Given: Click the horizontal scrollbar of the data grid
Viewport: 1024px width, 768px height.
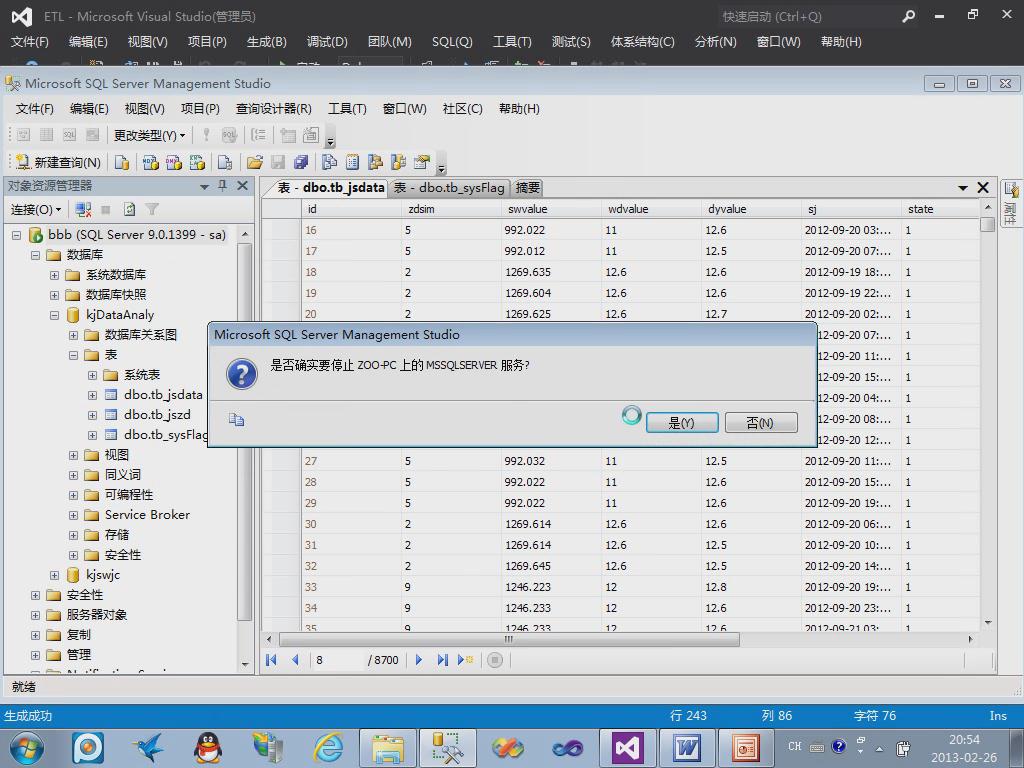Looking at the screenshot, I should click(x=509, y=639).
